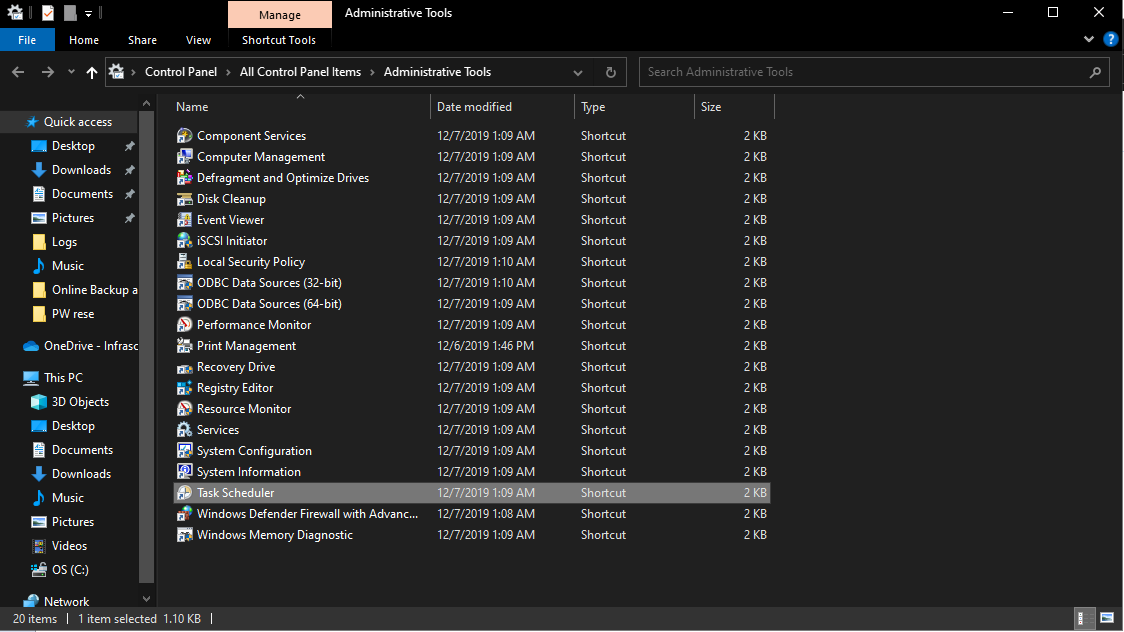Select the Performance Monitor icon
Image resolution: width=1124 pixels, height=632 pixels.
click(x=184, y=325)
